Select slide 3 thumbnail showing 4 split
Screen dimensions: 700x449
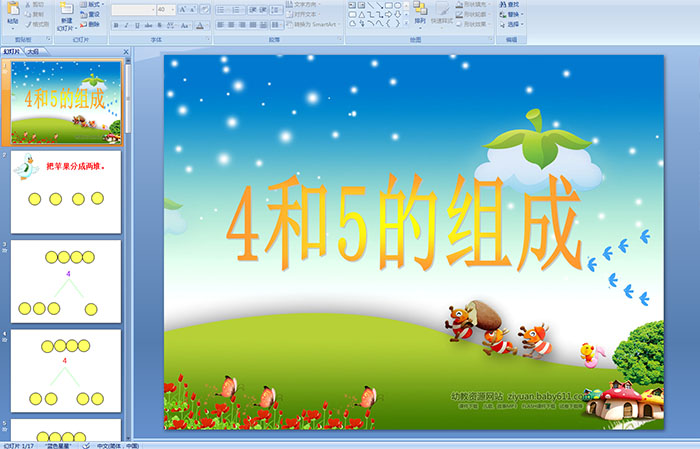click(66, 281)
